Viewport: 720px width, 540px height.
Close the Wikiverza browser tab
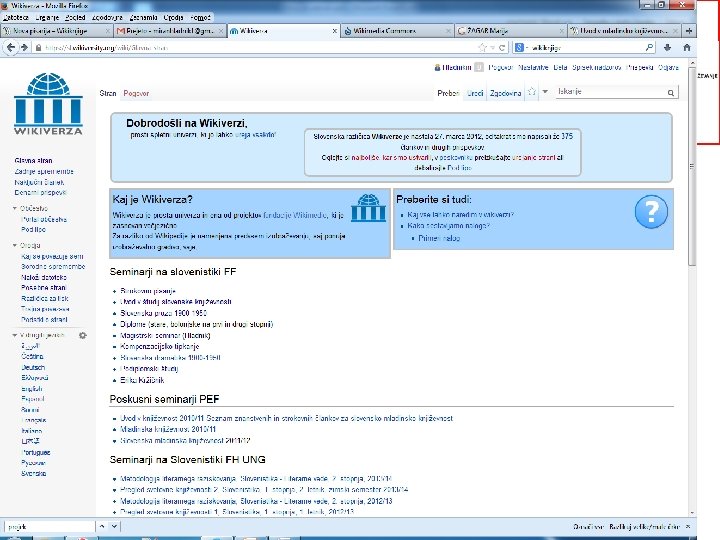pyautogui.click(x=335, y=31)
